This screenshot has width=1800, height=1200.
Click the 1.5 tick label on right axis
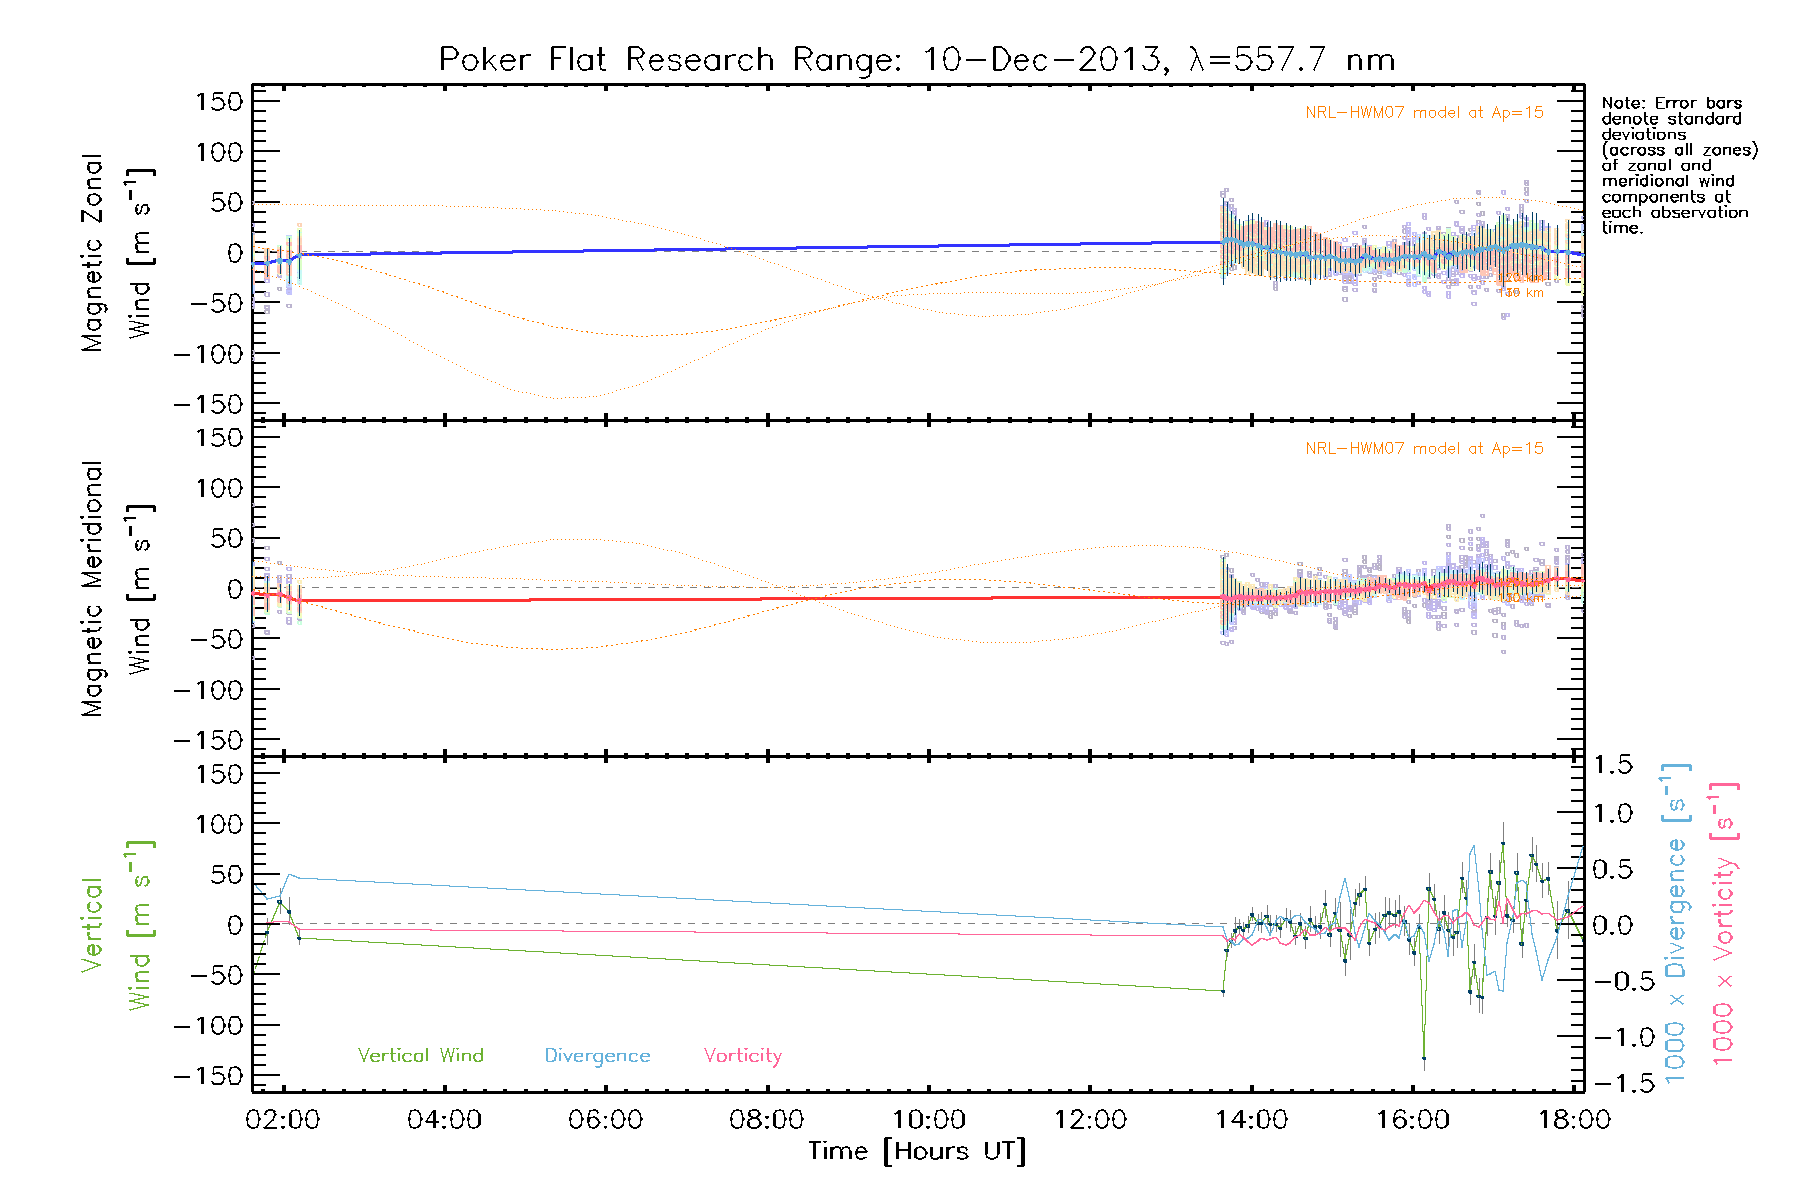1612,765
